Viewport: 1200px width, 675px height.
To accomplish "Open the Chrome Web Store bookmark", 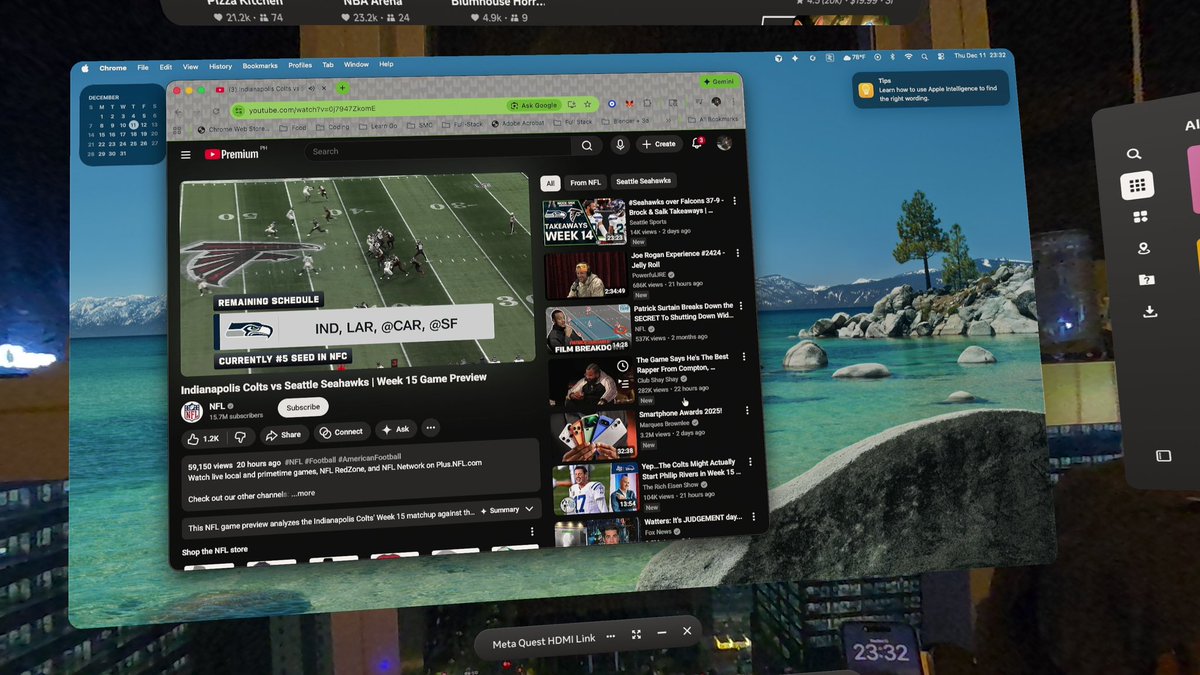I will (235, 129).
